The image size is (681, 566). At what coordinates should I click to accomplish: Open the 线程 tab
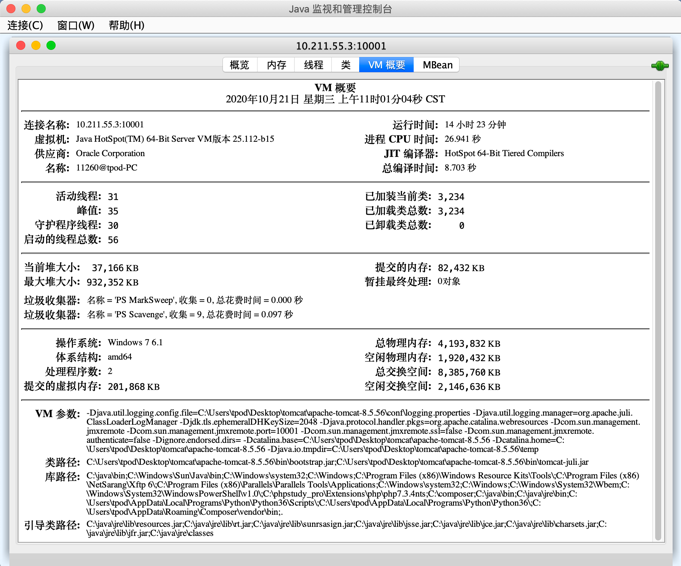click(x=314, y=65)
